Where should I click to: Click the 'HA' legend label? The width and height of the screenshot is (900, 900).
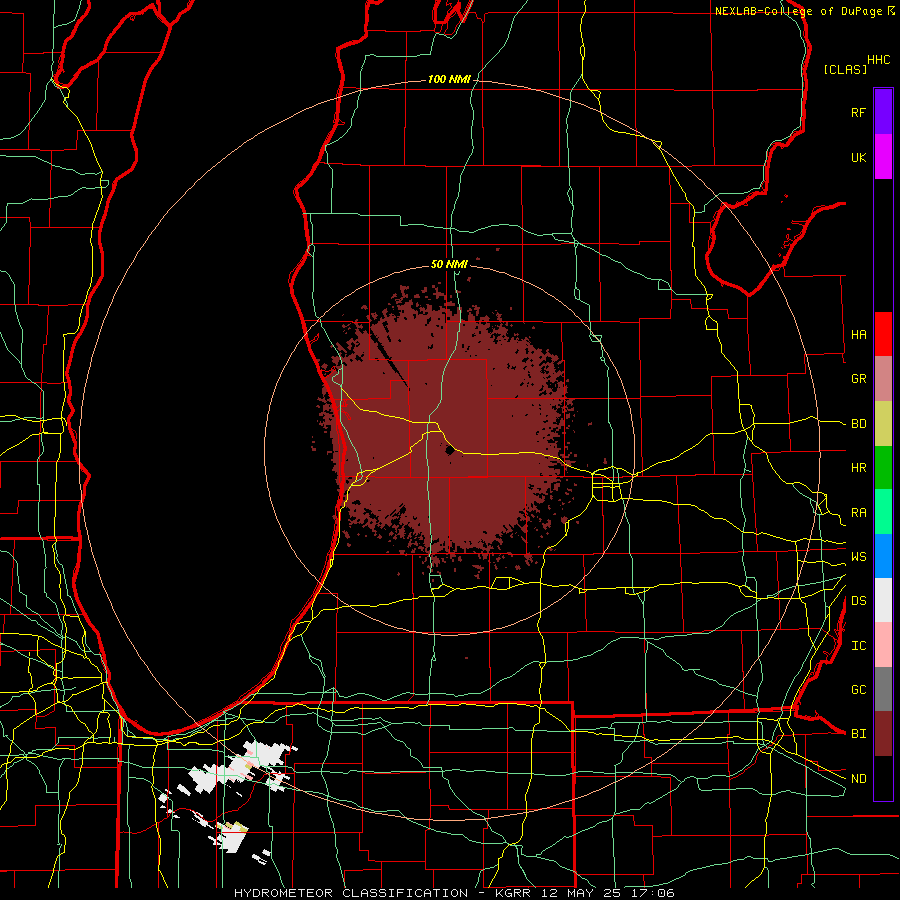click(x=858, y=335)
